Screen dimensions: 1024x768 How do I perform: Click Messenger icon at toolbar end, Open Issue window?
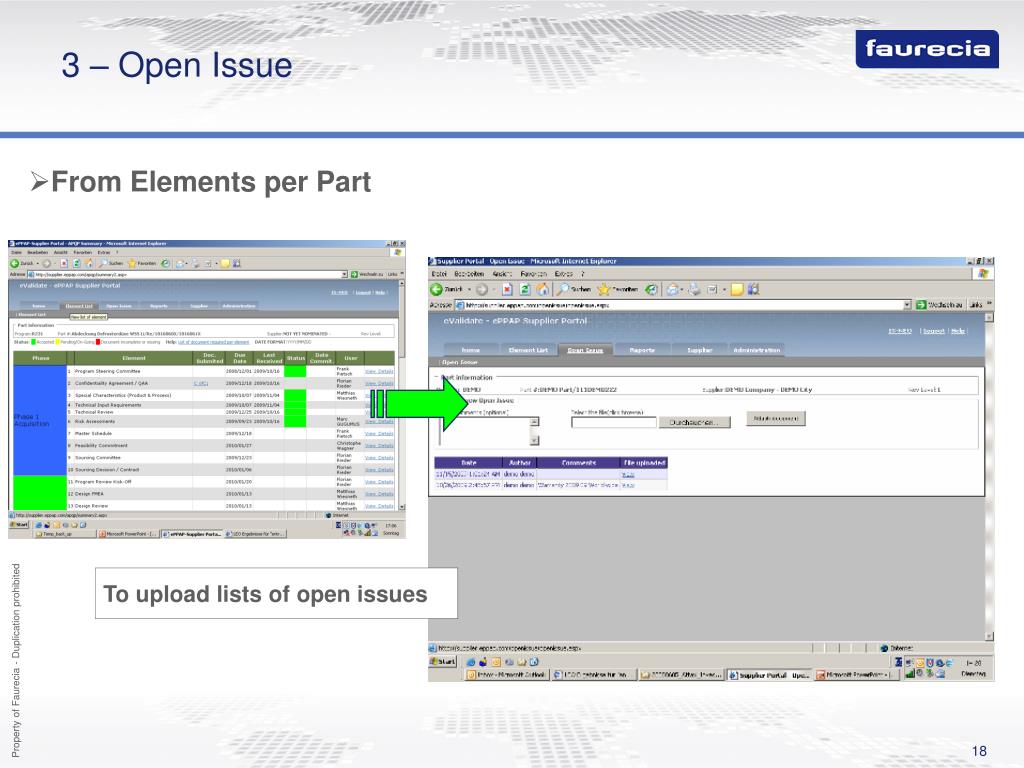click(754, 289)
